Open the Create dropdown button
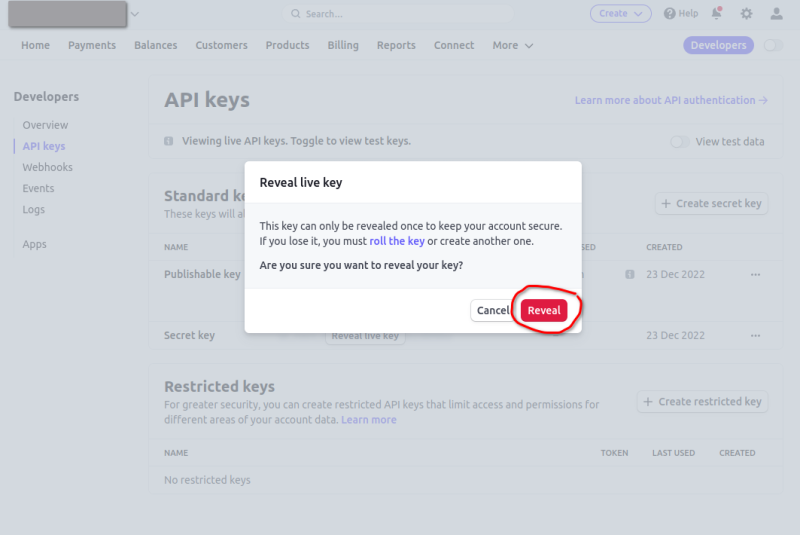Screen dimensions: 800x535 [x=620, y=14]
